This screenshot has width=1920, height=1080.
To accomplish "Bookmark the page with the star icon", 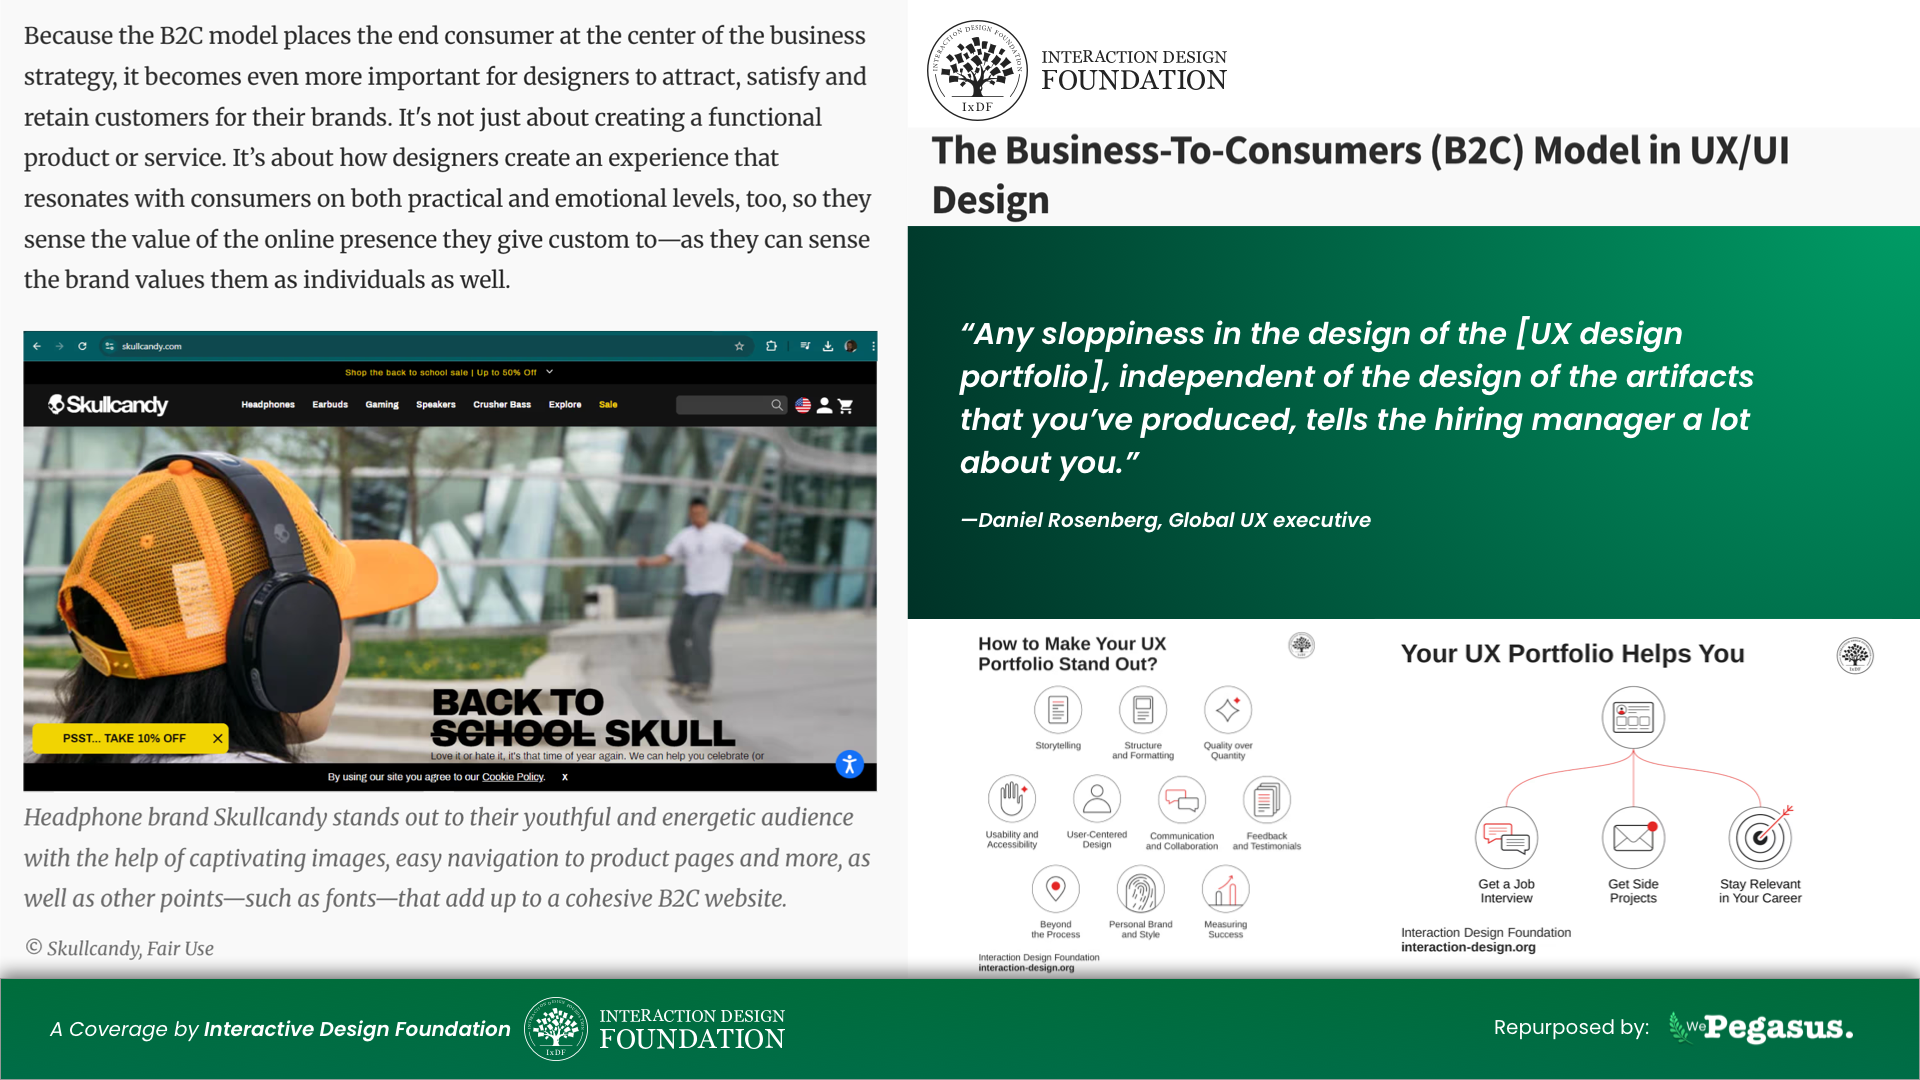I will 740,346.
